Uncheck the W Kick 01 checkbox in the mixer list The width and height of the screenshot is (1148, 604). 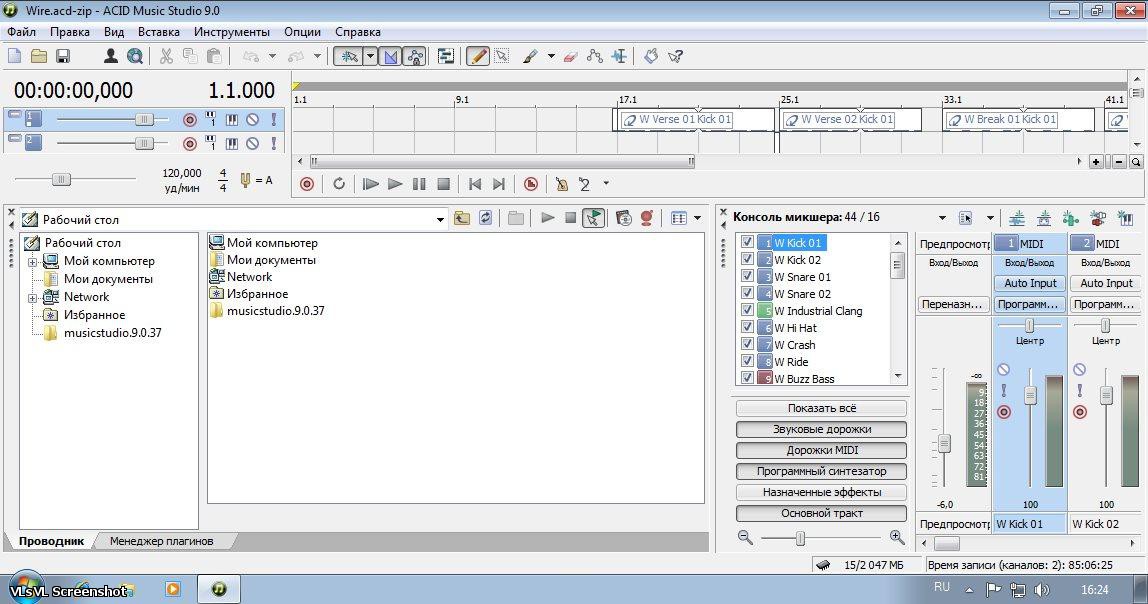coord(747,242)
